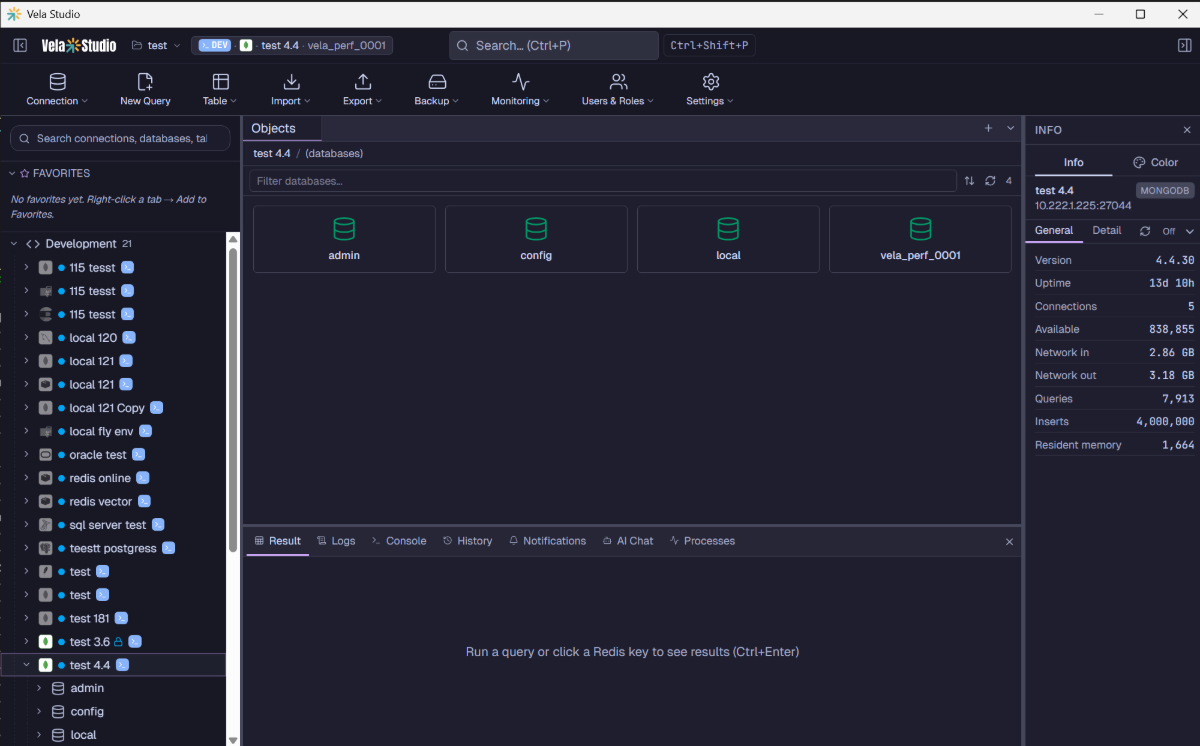Open the Processes tab
The height and width of the screenshot is (746, 1200).
pyautogui.click(x=702, y=541)
